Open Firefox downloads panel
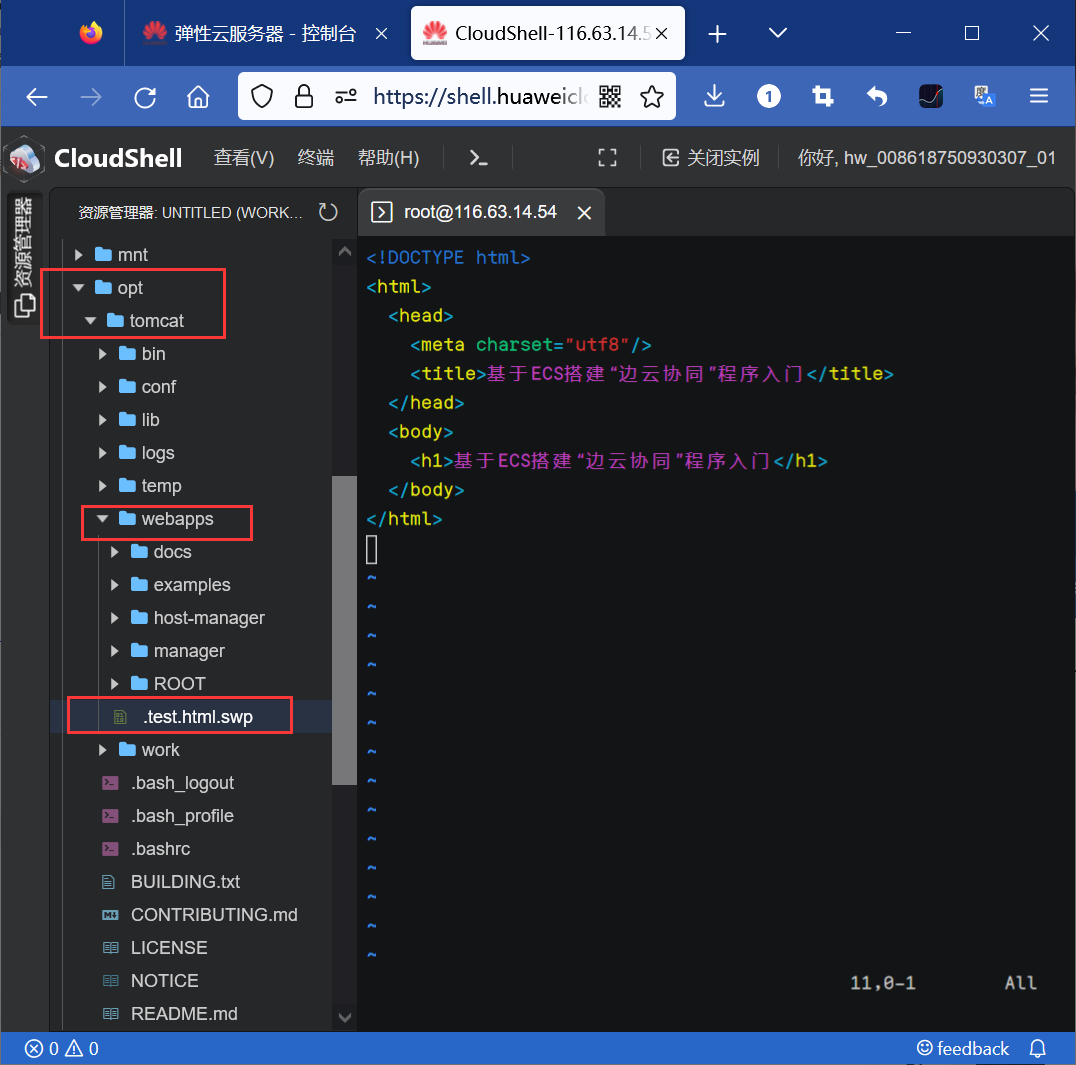Screen dimensions: 1076x1065 [714, 96]
